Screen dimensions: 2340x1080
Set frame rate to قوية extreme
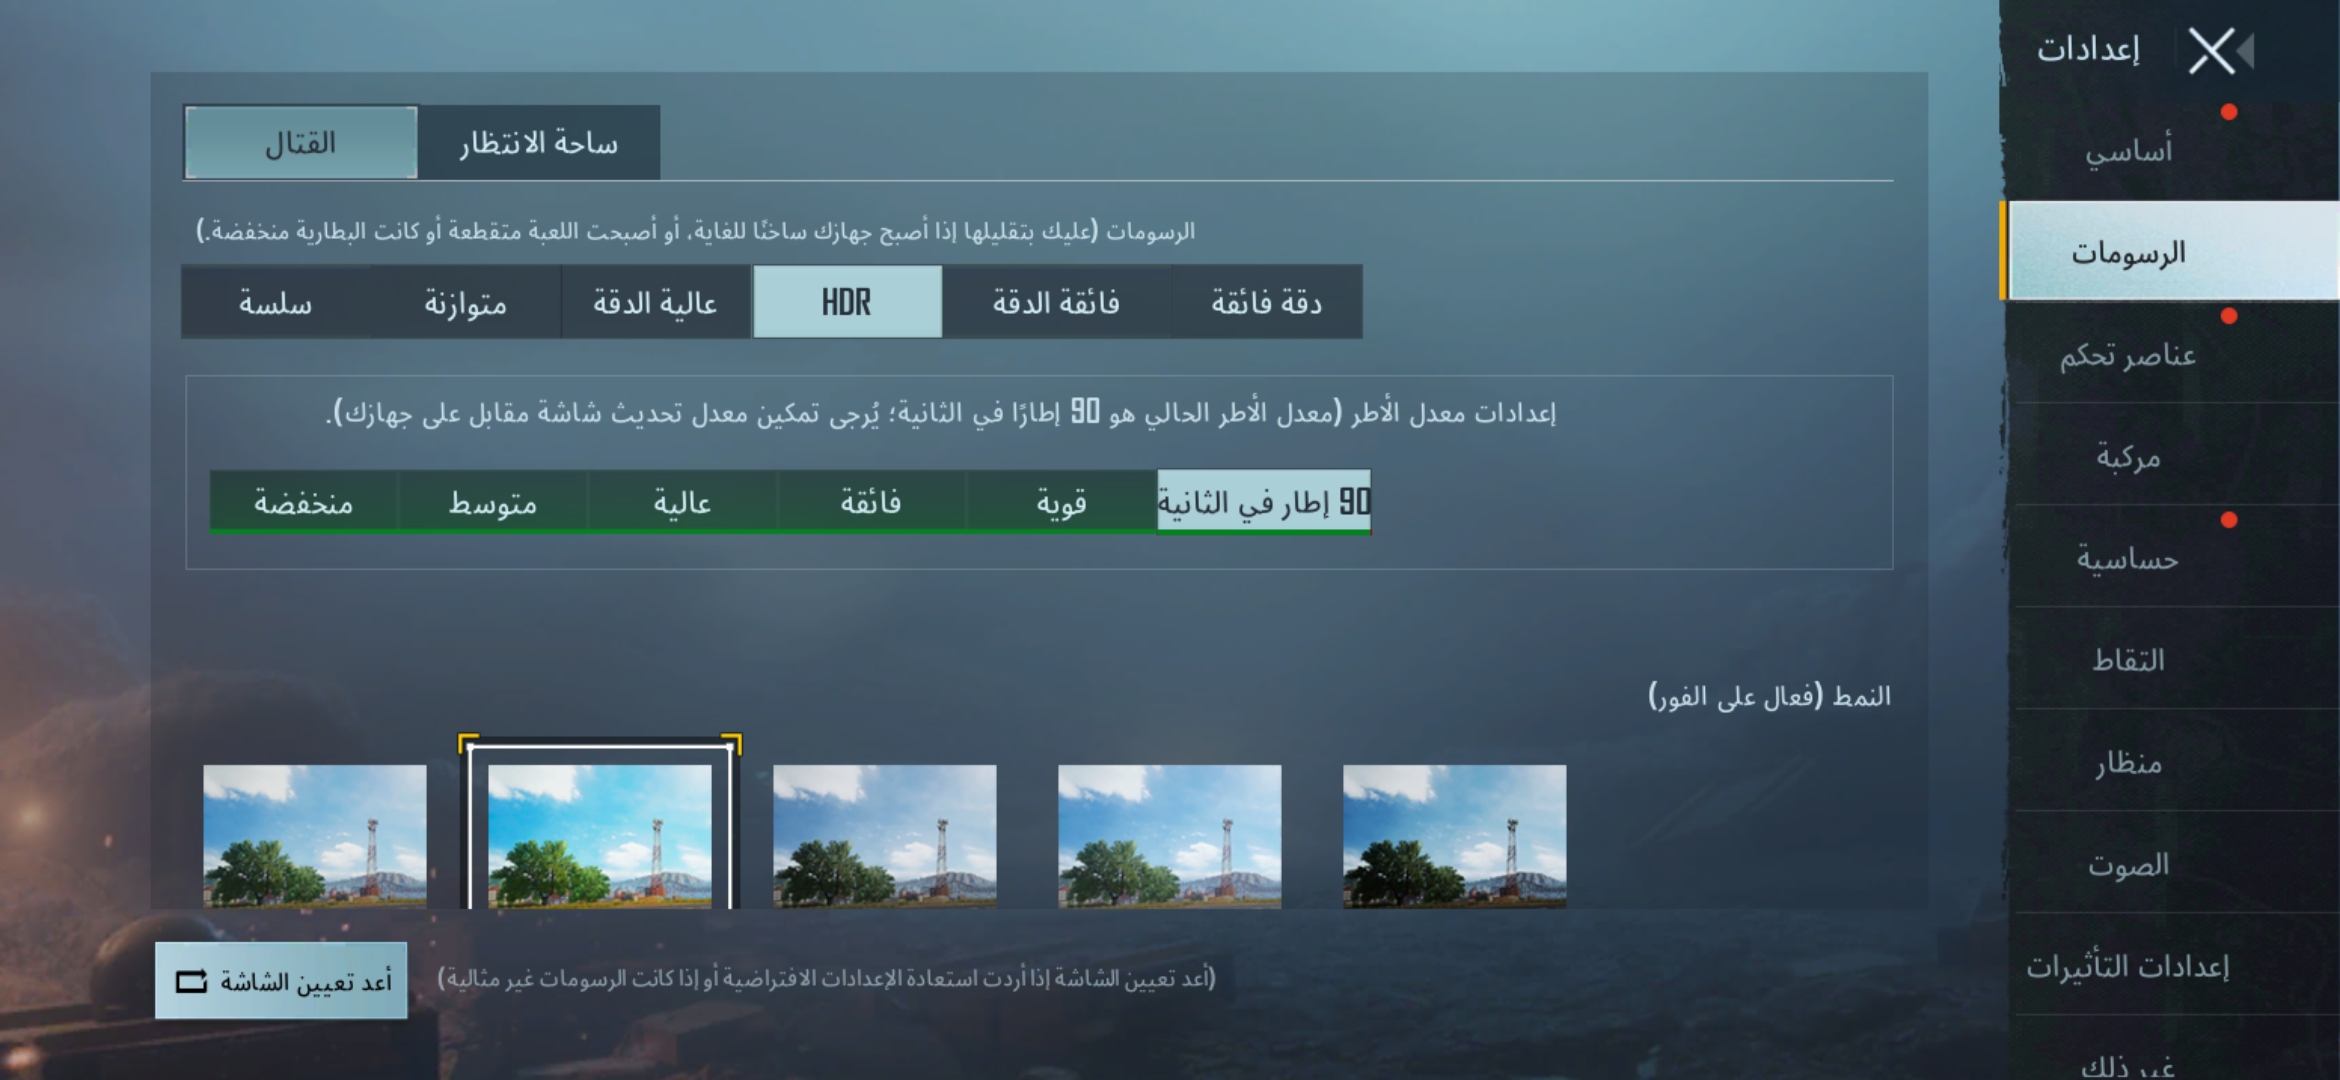click(x=1061, y=502)
